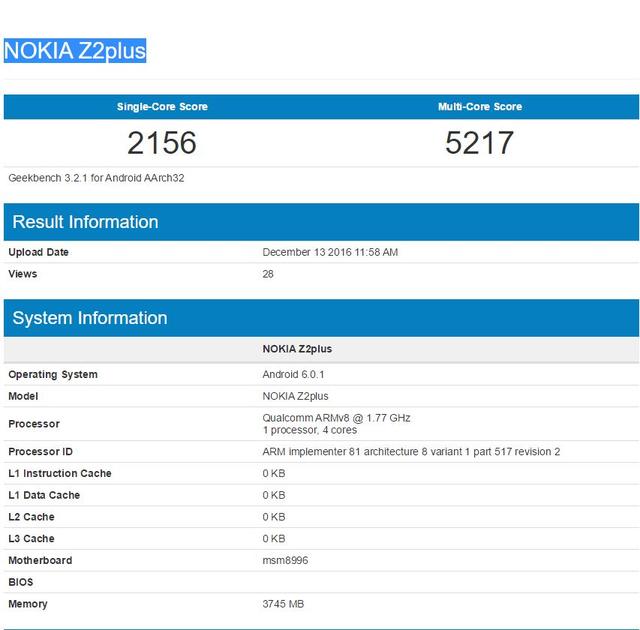Click the Processor ID label

click(40, 452)
